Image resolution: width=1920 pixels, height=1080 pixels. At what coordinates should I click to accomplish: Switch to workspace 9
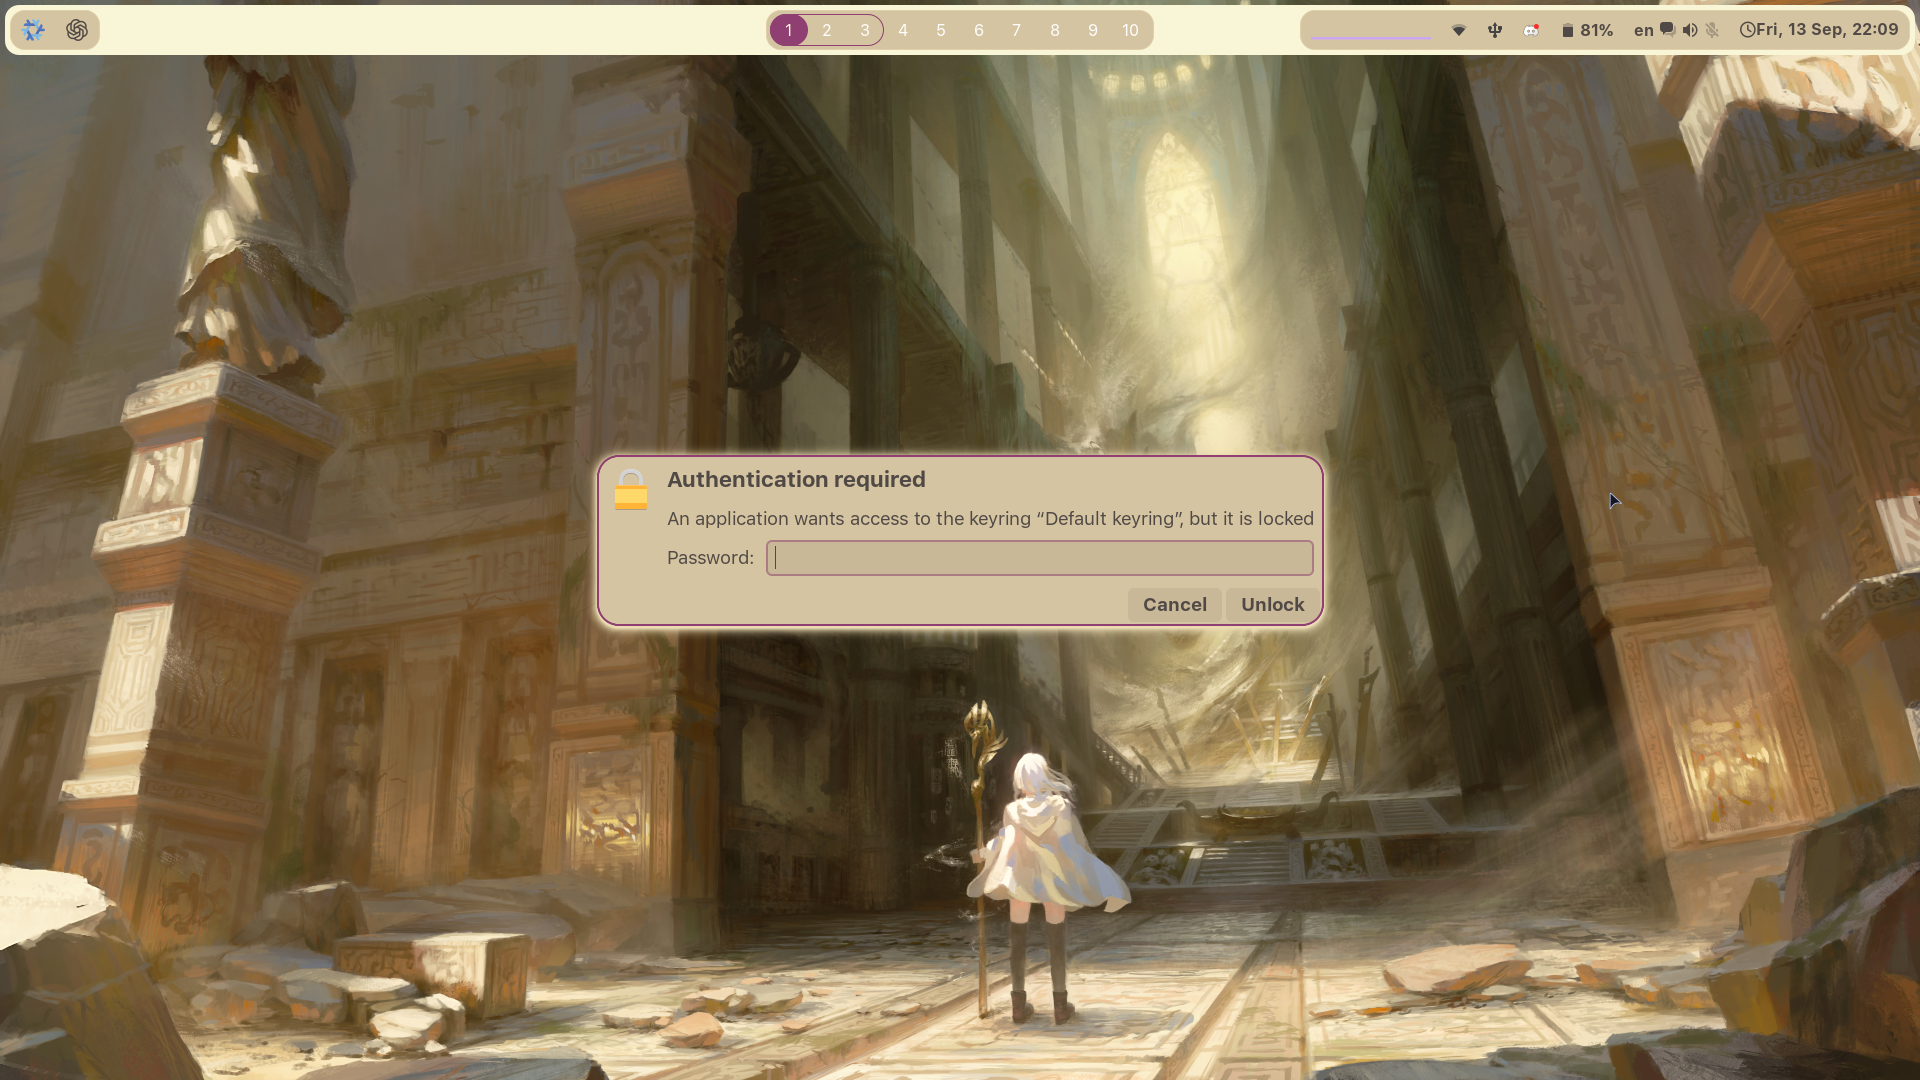click(1093, 30)
